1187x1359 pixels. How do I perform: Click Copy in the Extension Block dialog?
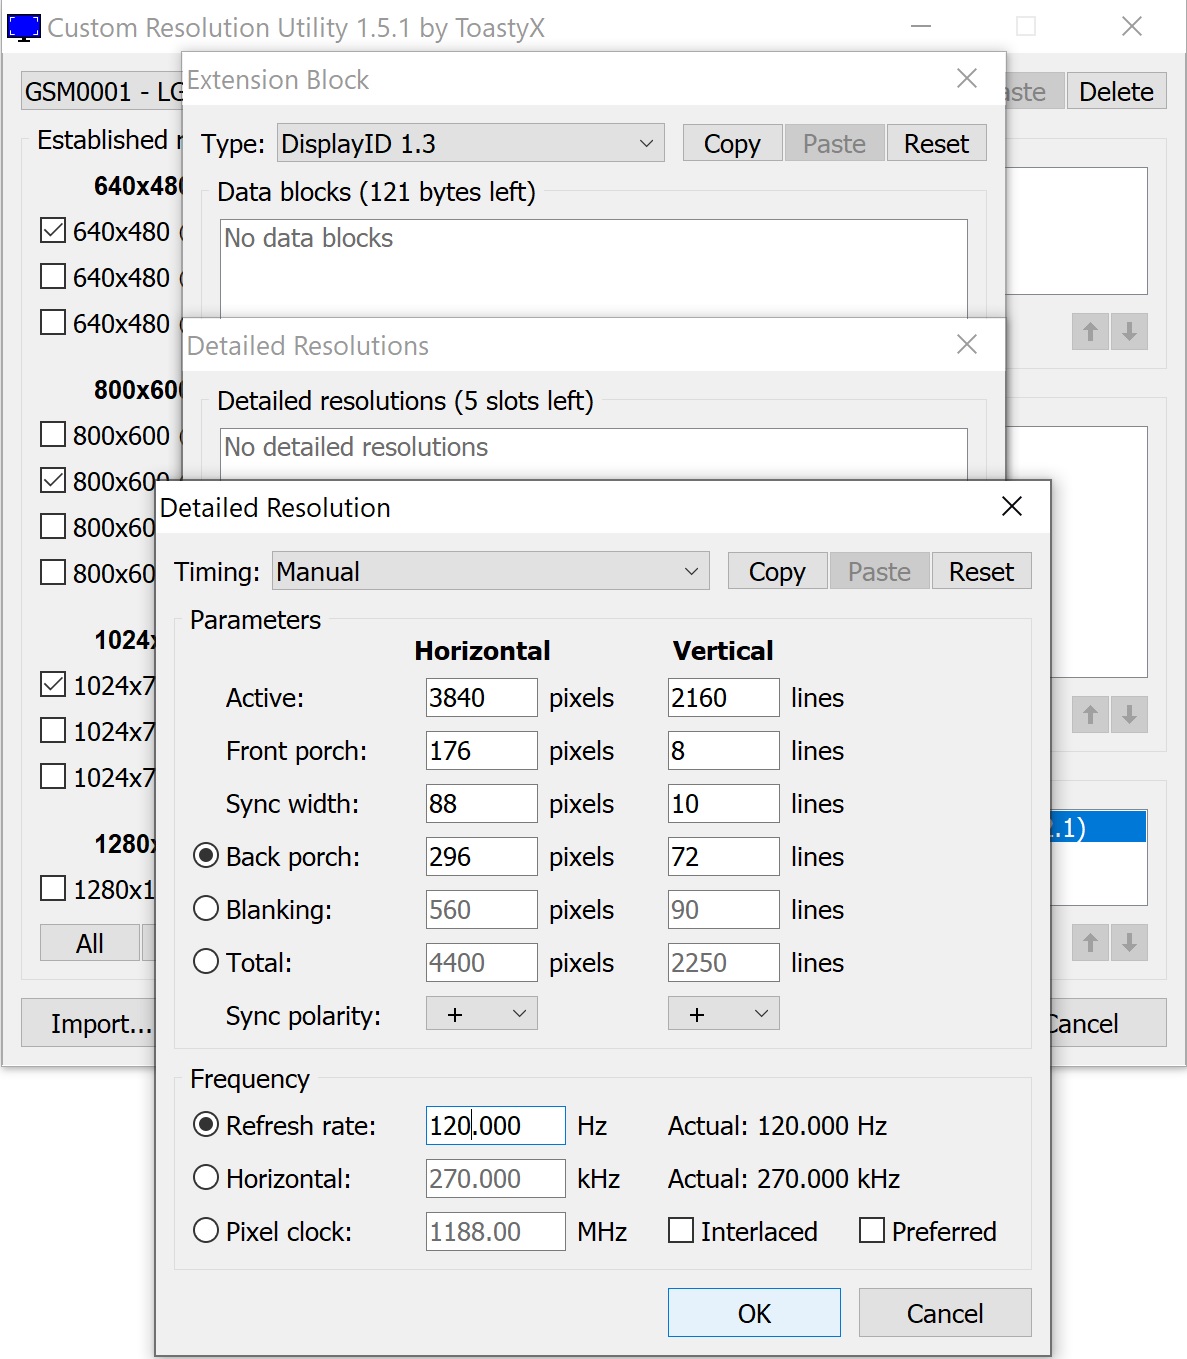(731, 144)
